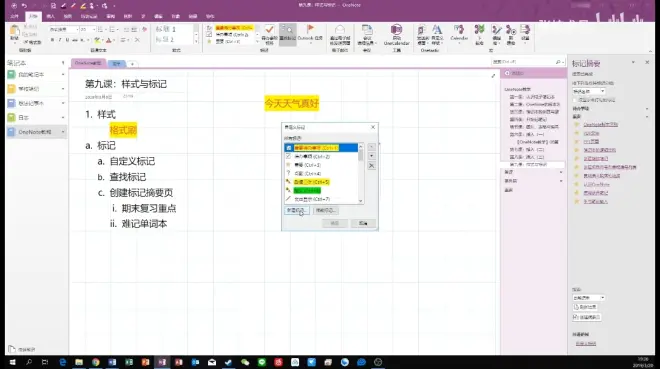Image resolution: width=660 pixels, height=369 pixels.
Task: Expand page to full view arrow icon
Action: (493, 76)
